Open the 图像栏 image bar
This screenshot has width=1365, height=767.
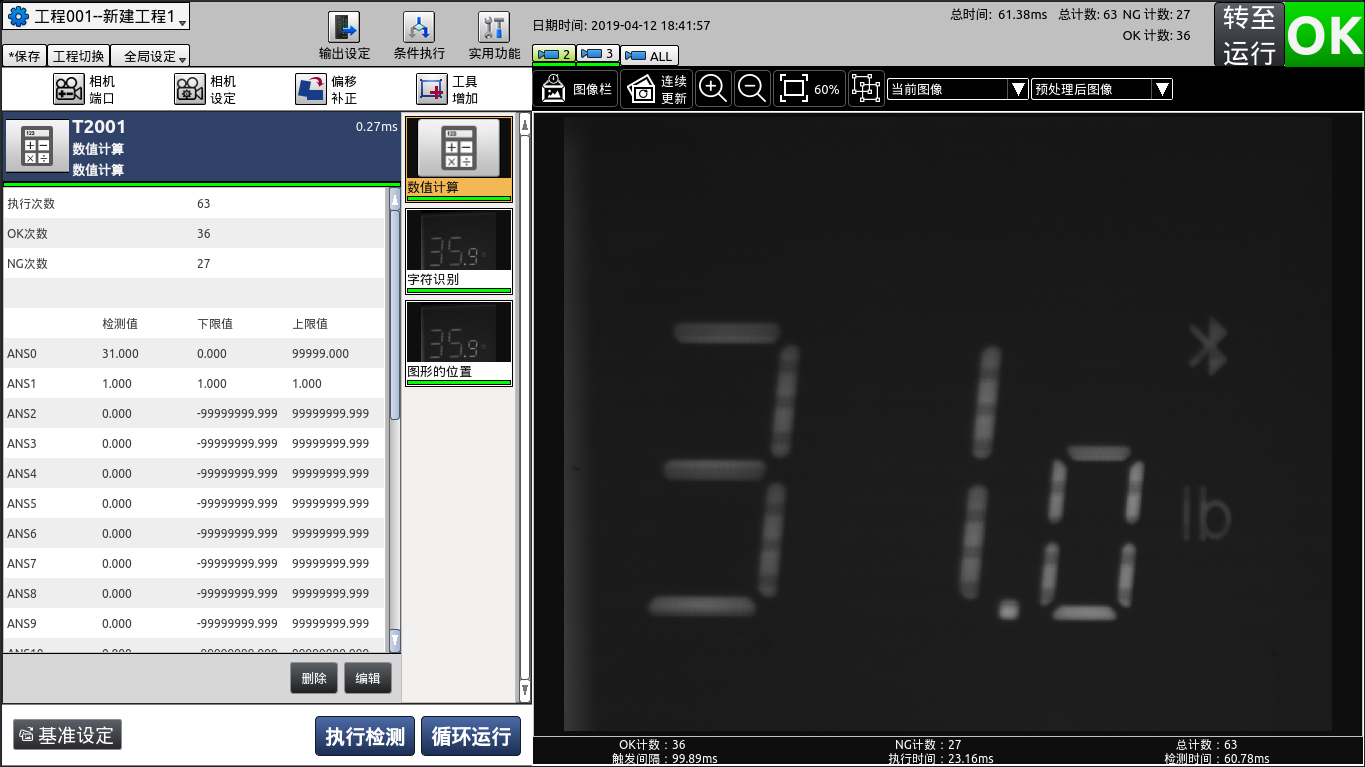click(x=576, y=89)
